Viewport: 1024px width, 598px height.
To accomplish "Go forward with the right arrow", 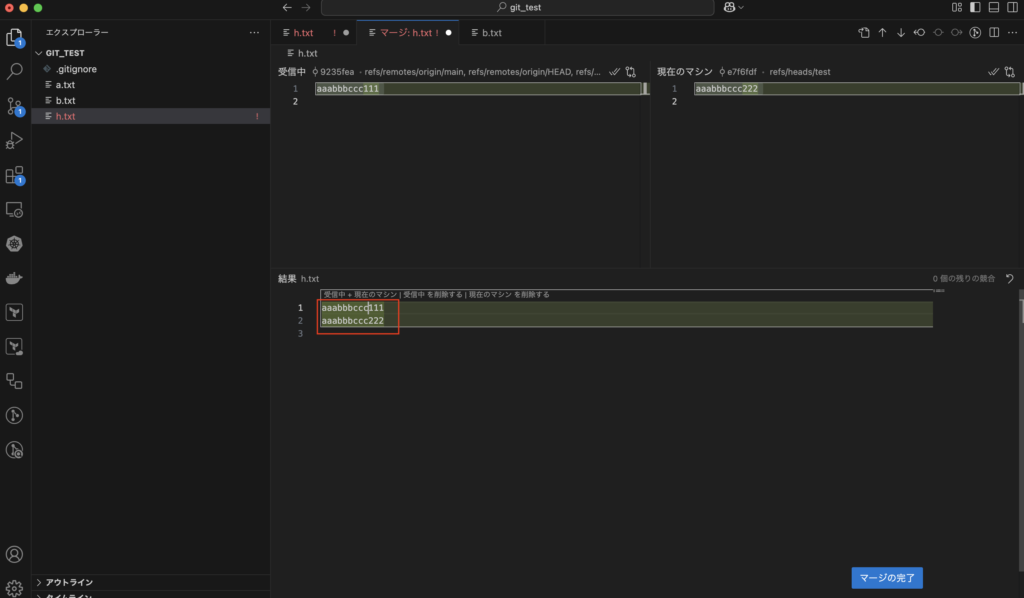I will coord(306,7).
